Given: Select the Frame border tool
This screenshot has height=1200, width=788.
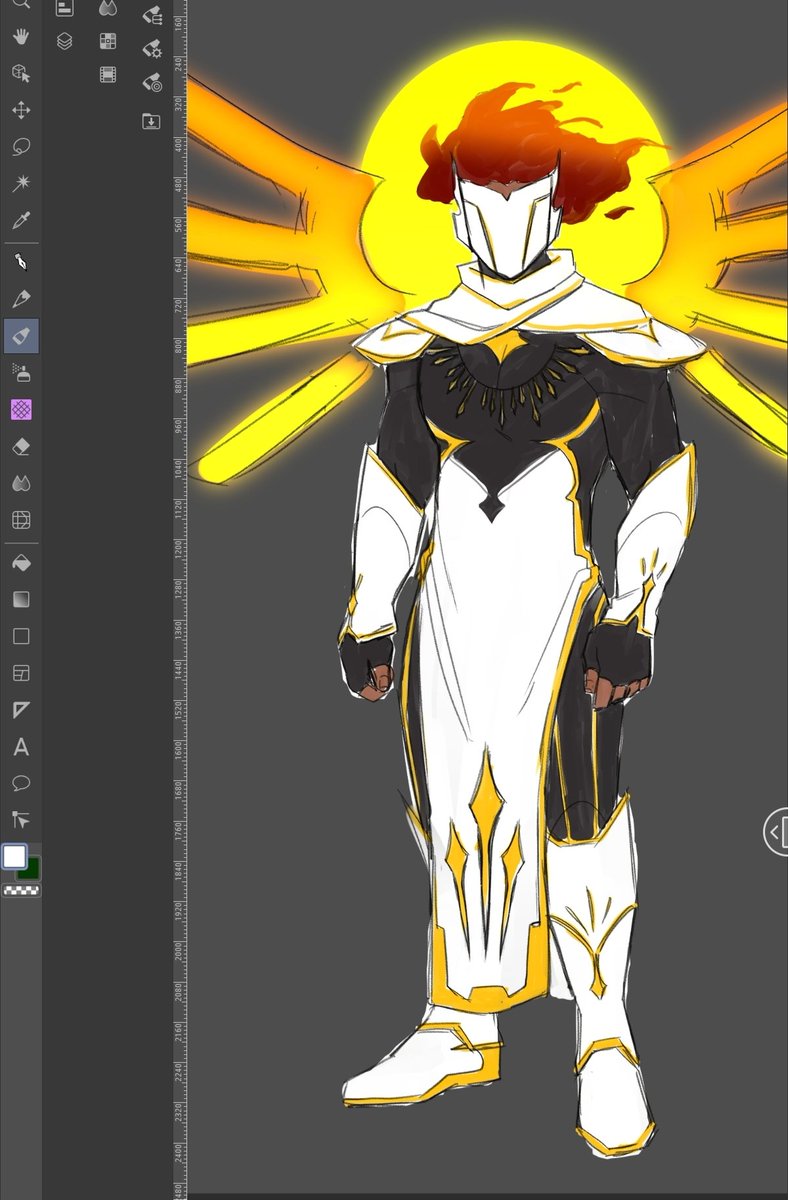Looking at the screenshot, I should (x=21, y=673).
